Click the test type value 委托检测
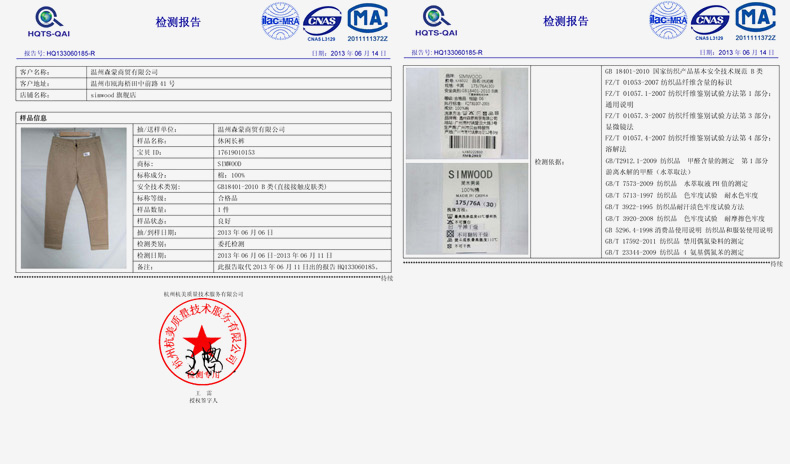This screenshot has width=790, height=464. click(231, 244)
